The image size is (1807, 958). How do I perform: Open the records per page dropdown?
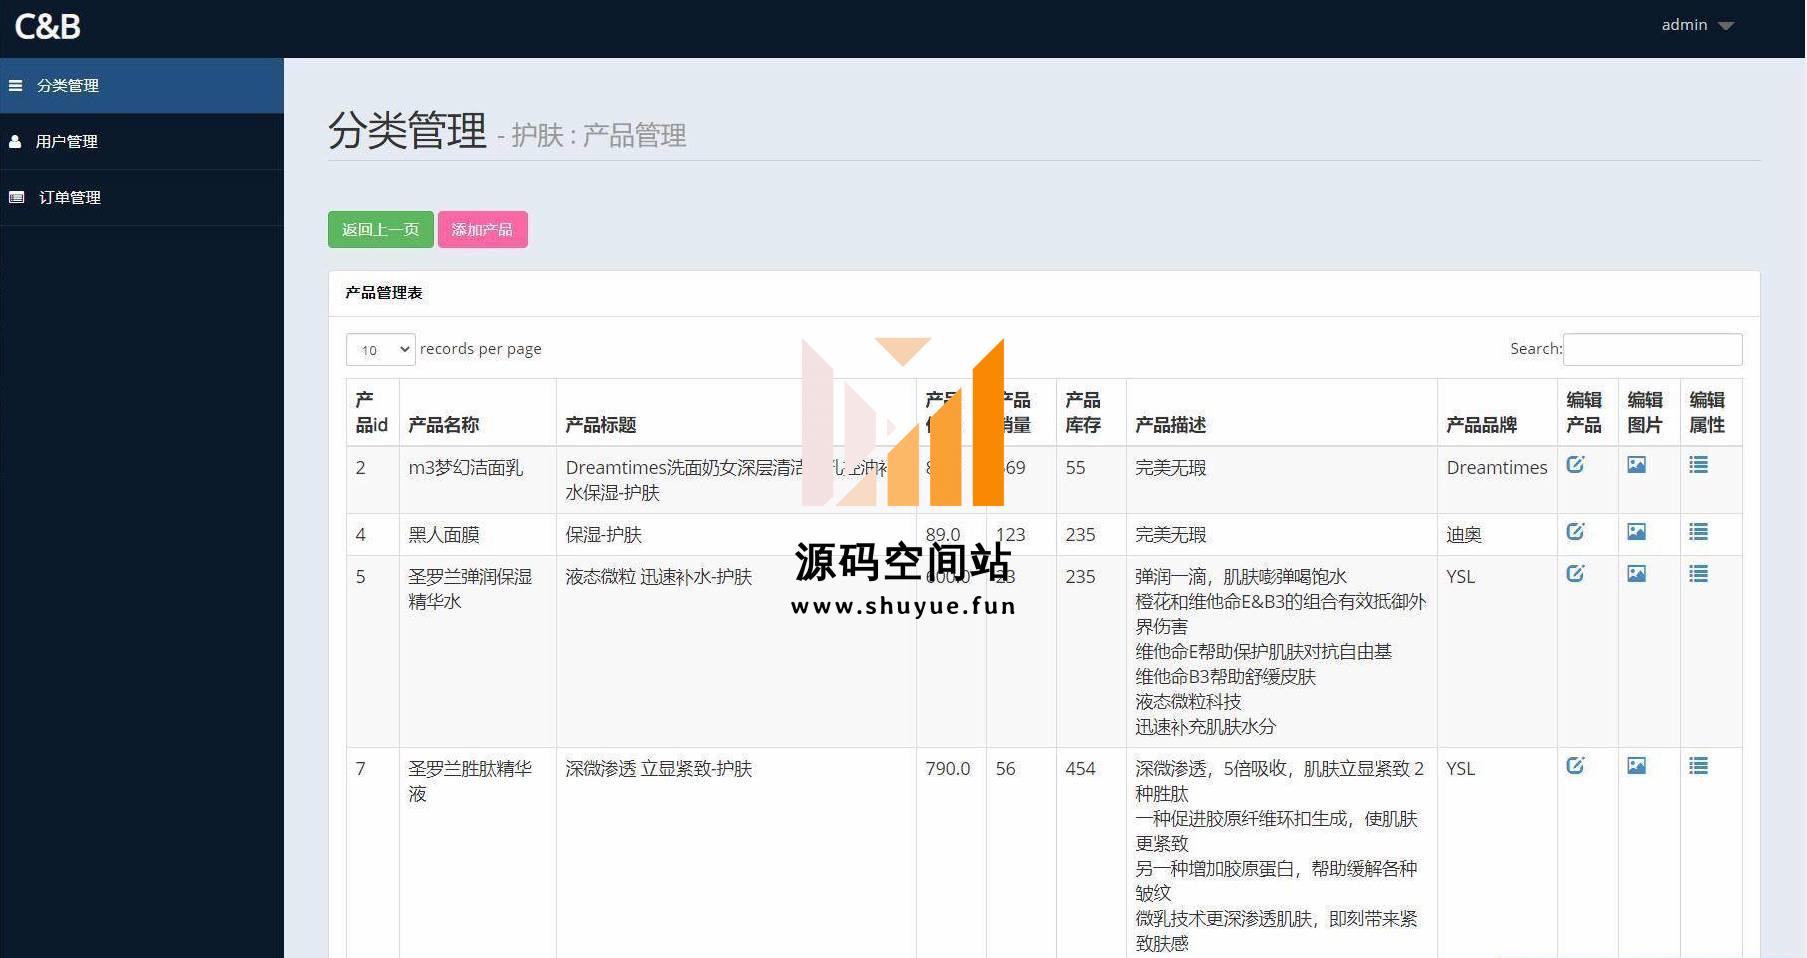pyautogui.click(x=380, y=349)
